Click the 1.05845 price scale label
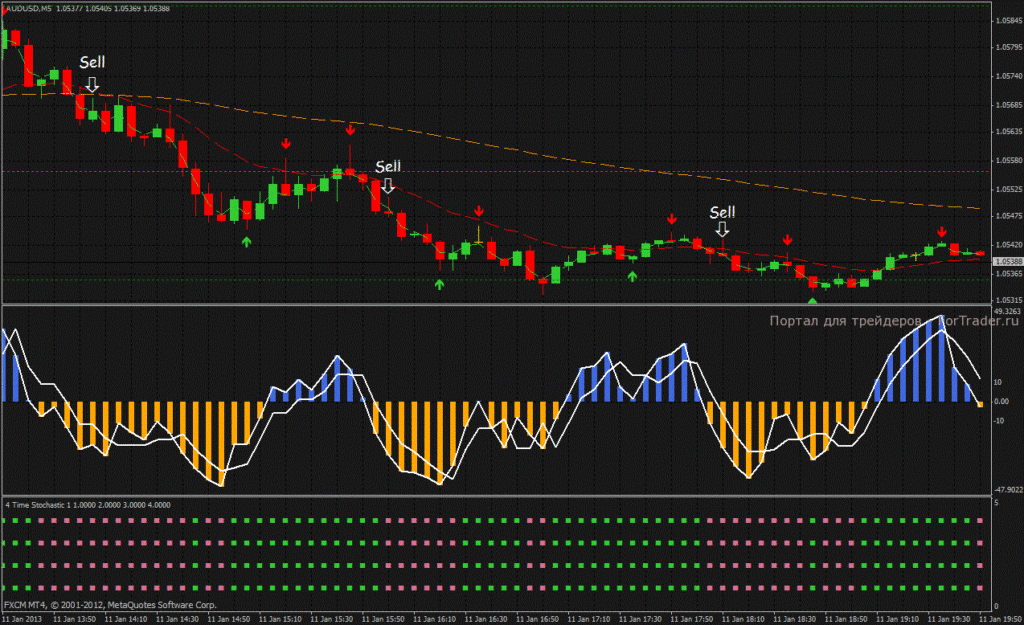This screenshot has width=1024, height=625. pos(1008,20)
